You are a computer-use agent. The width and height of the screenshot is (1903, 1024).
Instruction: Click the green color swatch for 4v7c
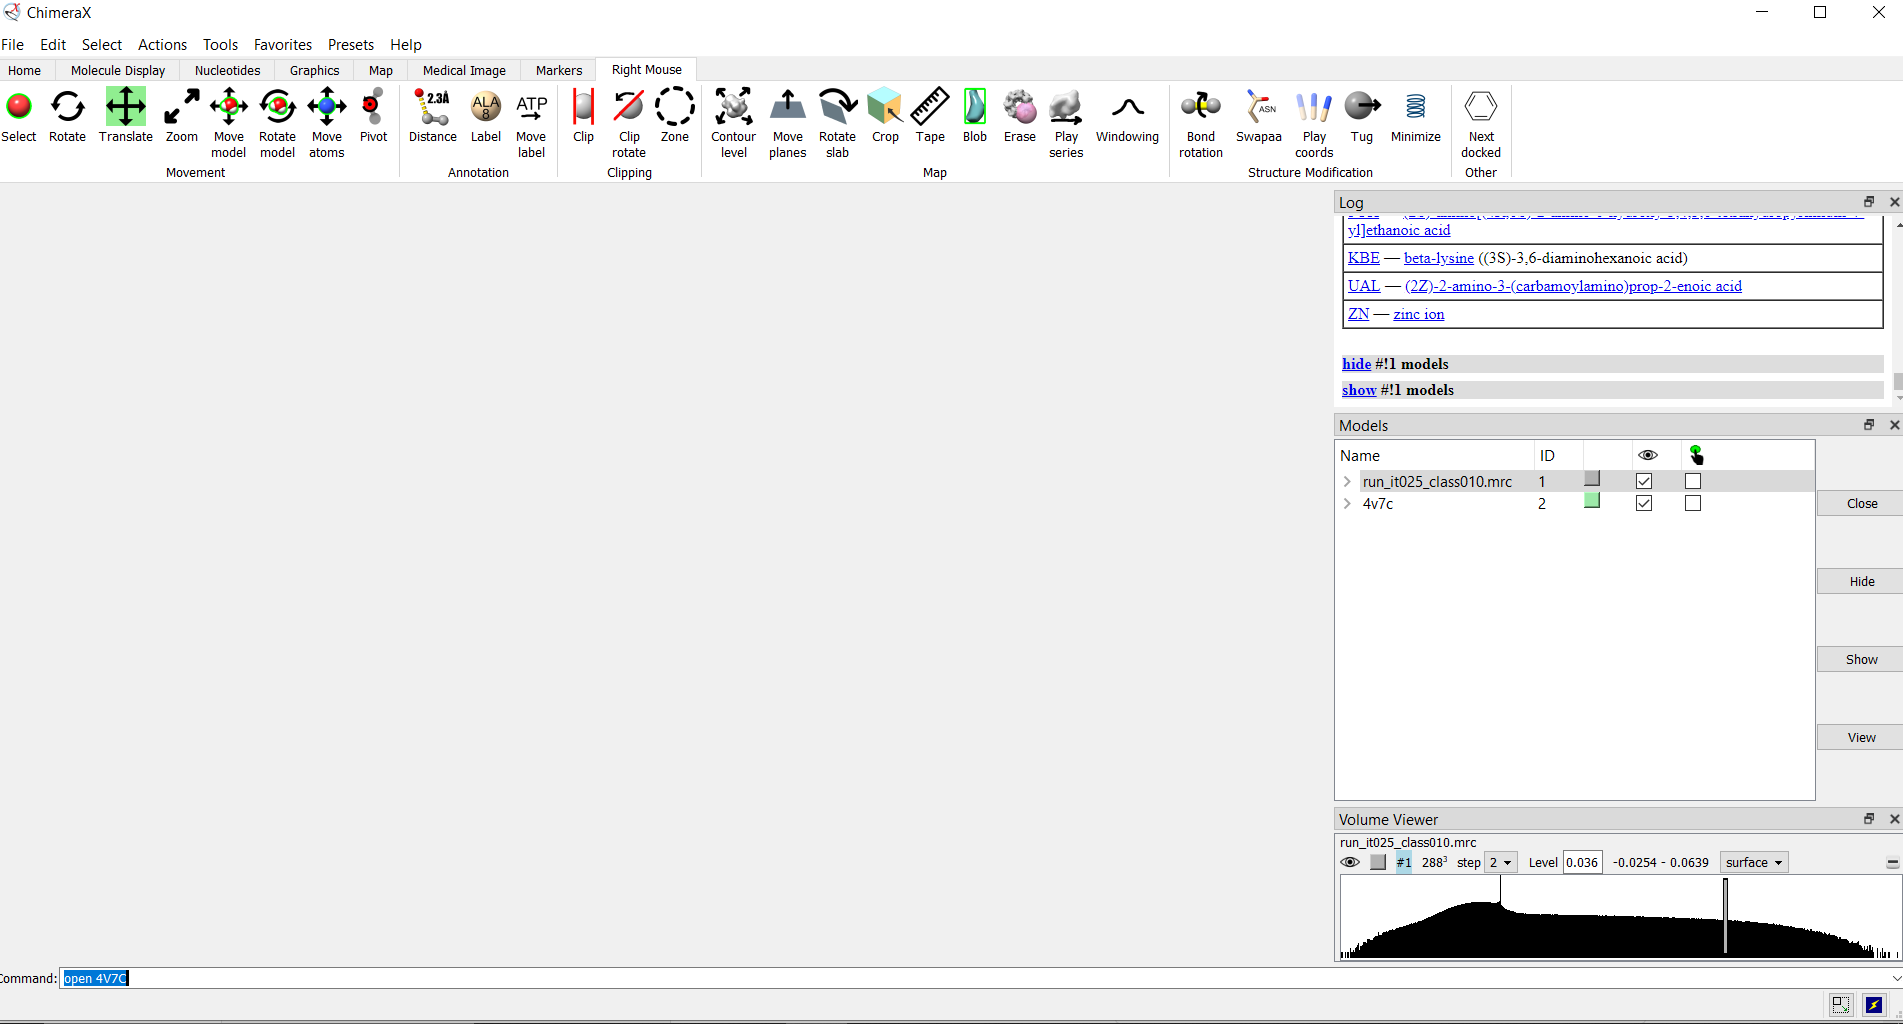[1592, 501]
